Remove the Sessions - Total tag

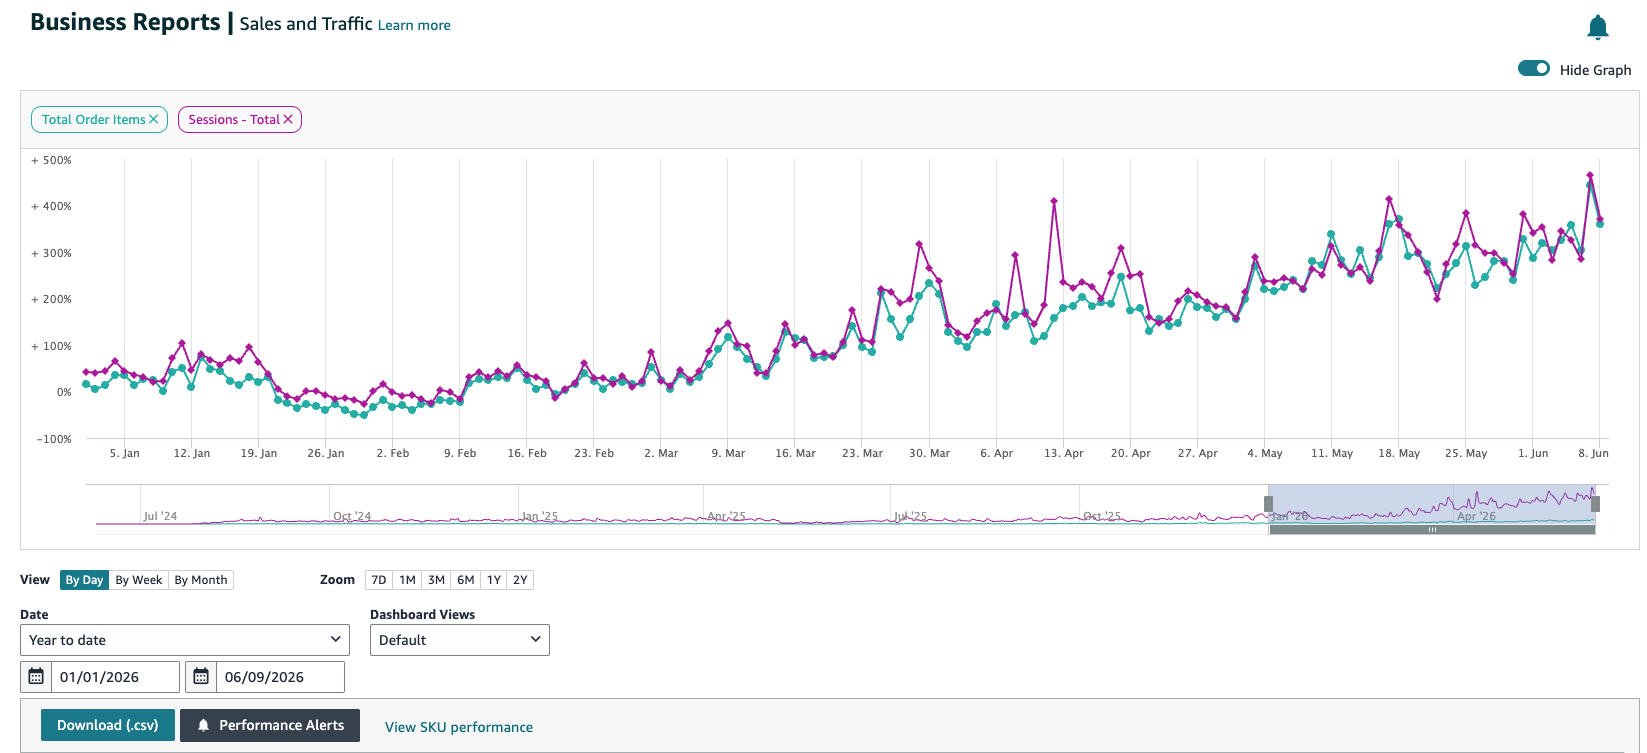coord(288,119)
